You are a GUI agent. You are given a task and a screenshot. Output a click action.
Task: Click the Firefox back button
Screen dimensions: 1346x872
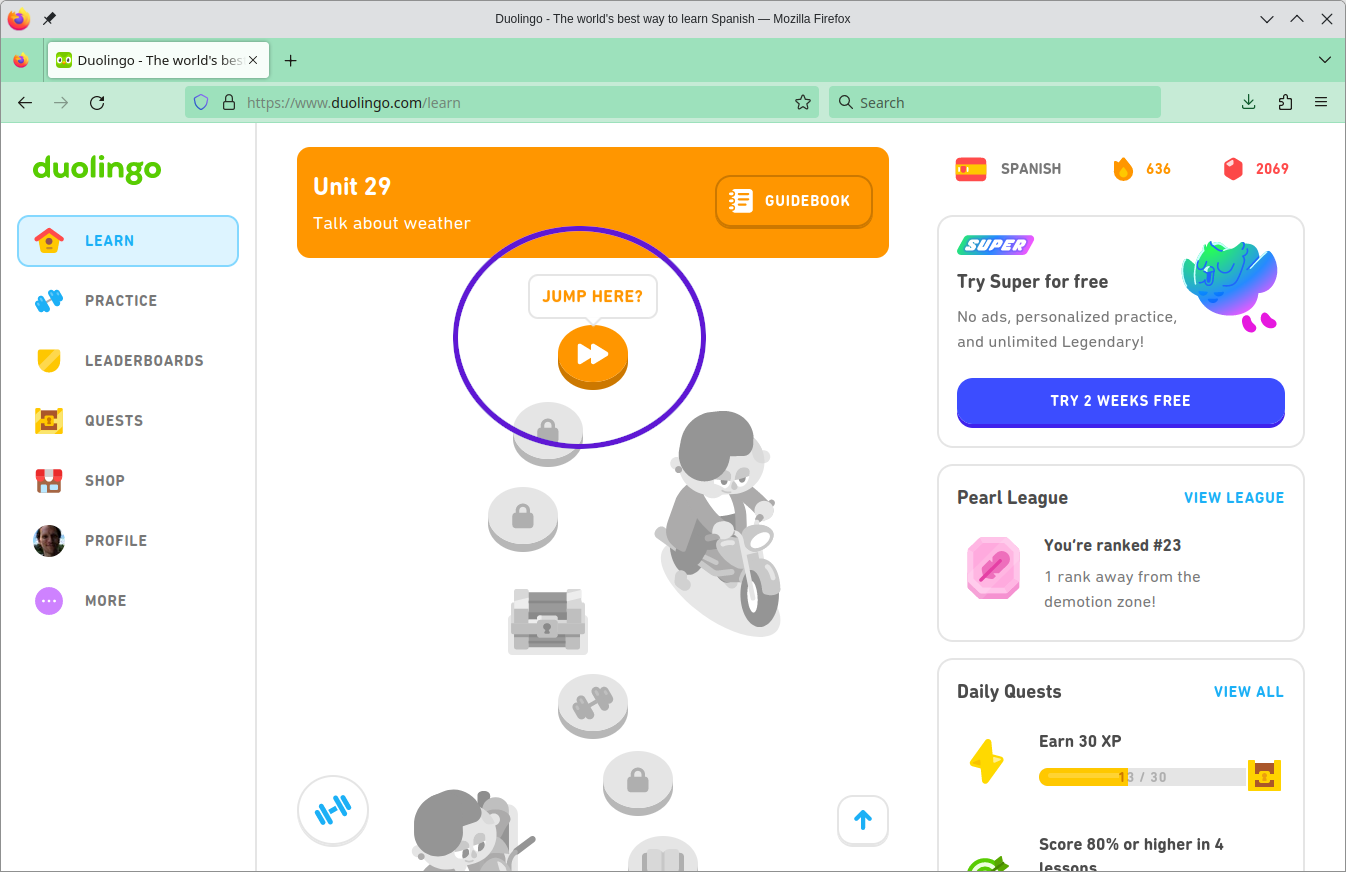[25, 102]
